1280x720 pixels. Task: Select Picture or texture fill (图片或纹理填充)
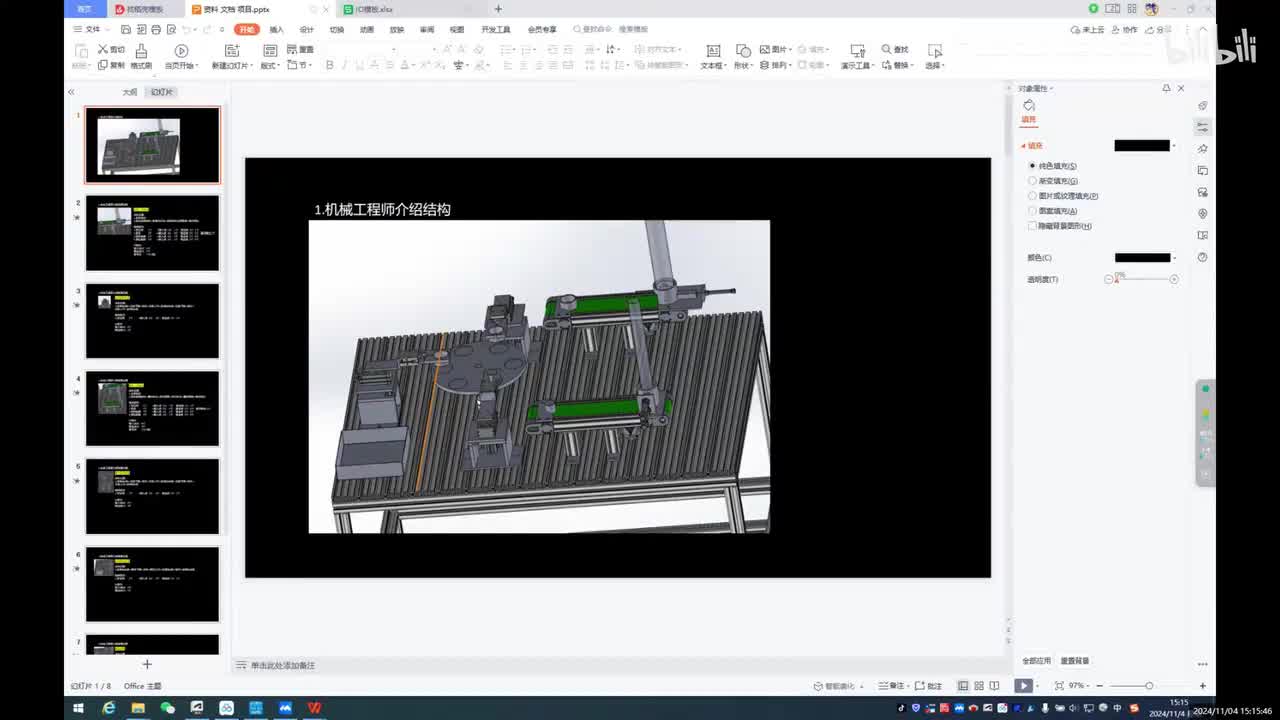(1033, 196)
